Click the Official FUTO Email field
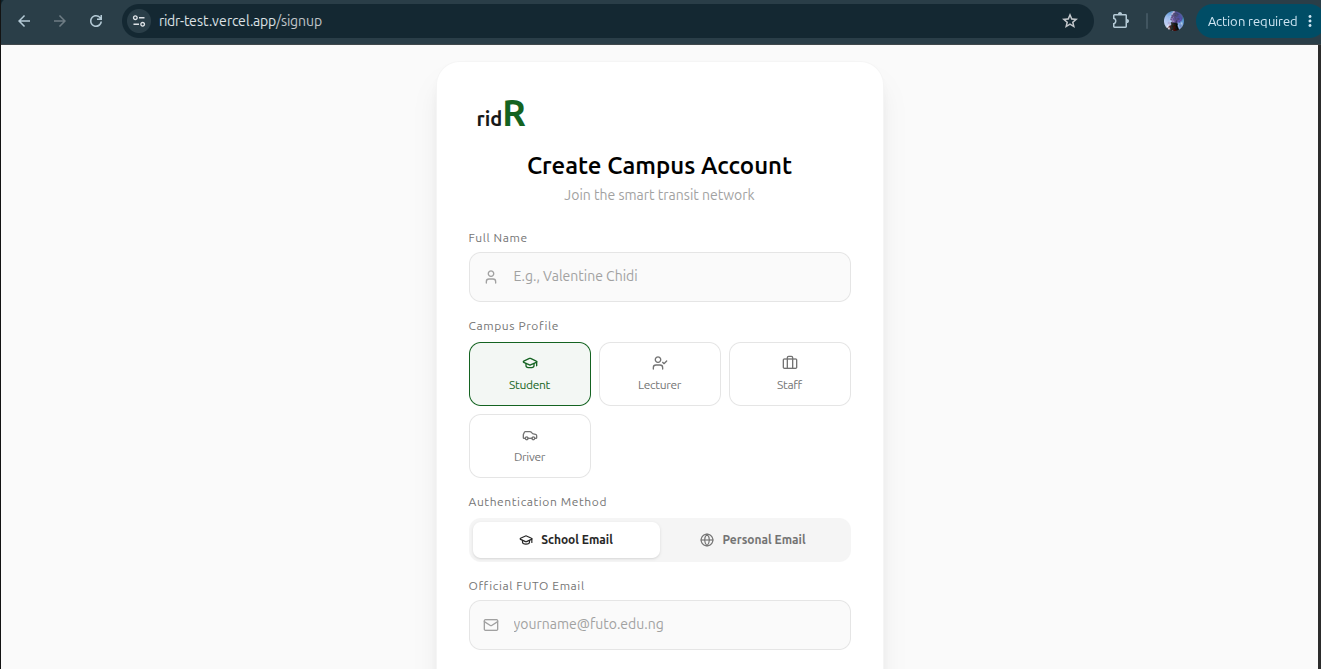Screen dimensions: 1321x669 tap(660, 625)
